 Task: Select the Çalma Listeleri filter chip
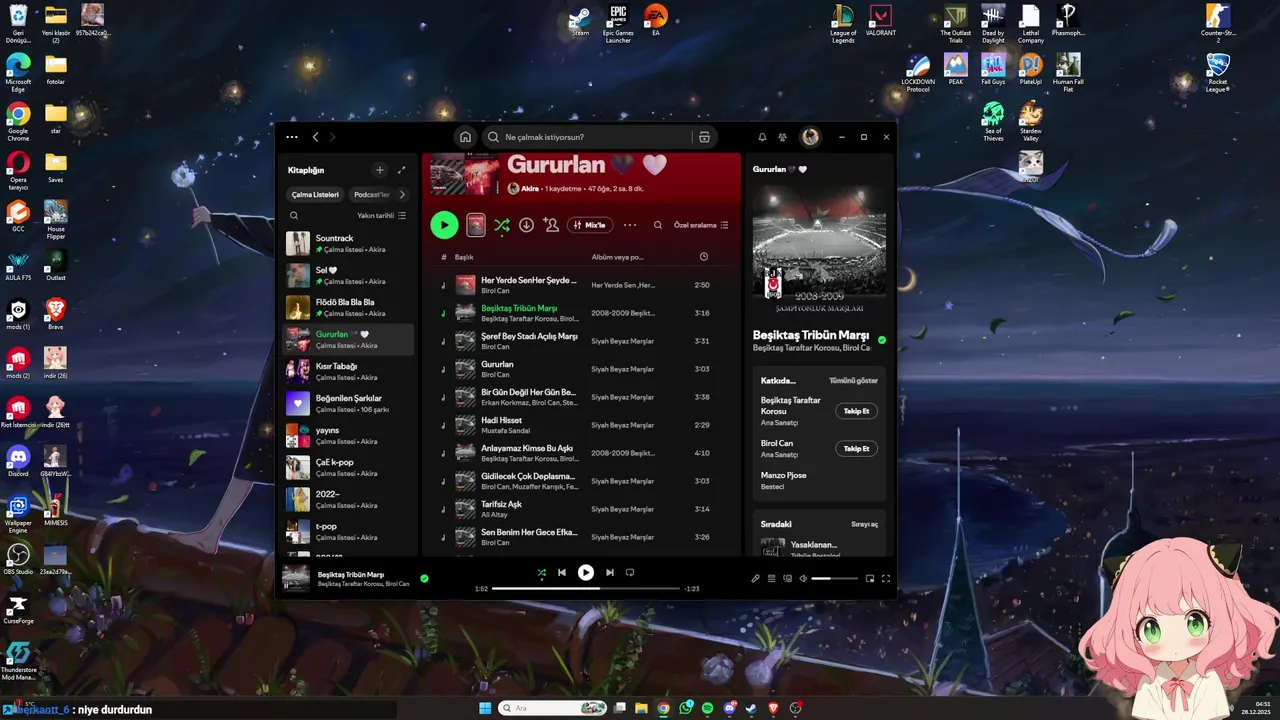pyautogui.click(x=315, y=195)
